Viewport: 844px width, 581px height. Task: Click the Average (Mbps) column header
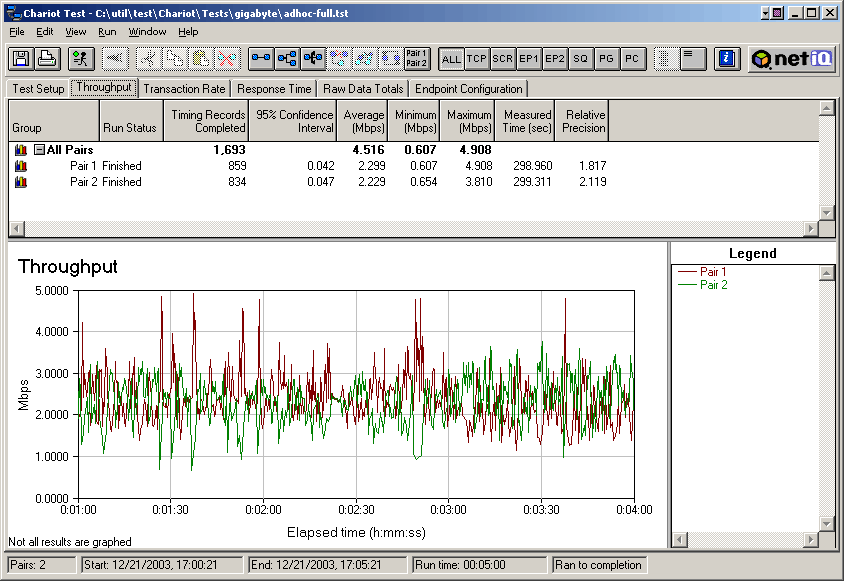363,121
